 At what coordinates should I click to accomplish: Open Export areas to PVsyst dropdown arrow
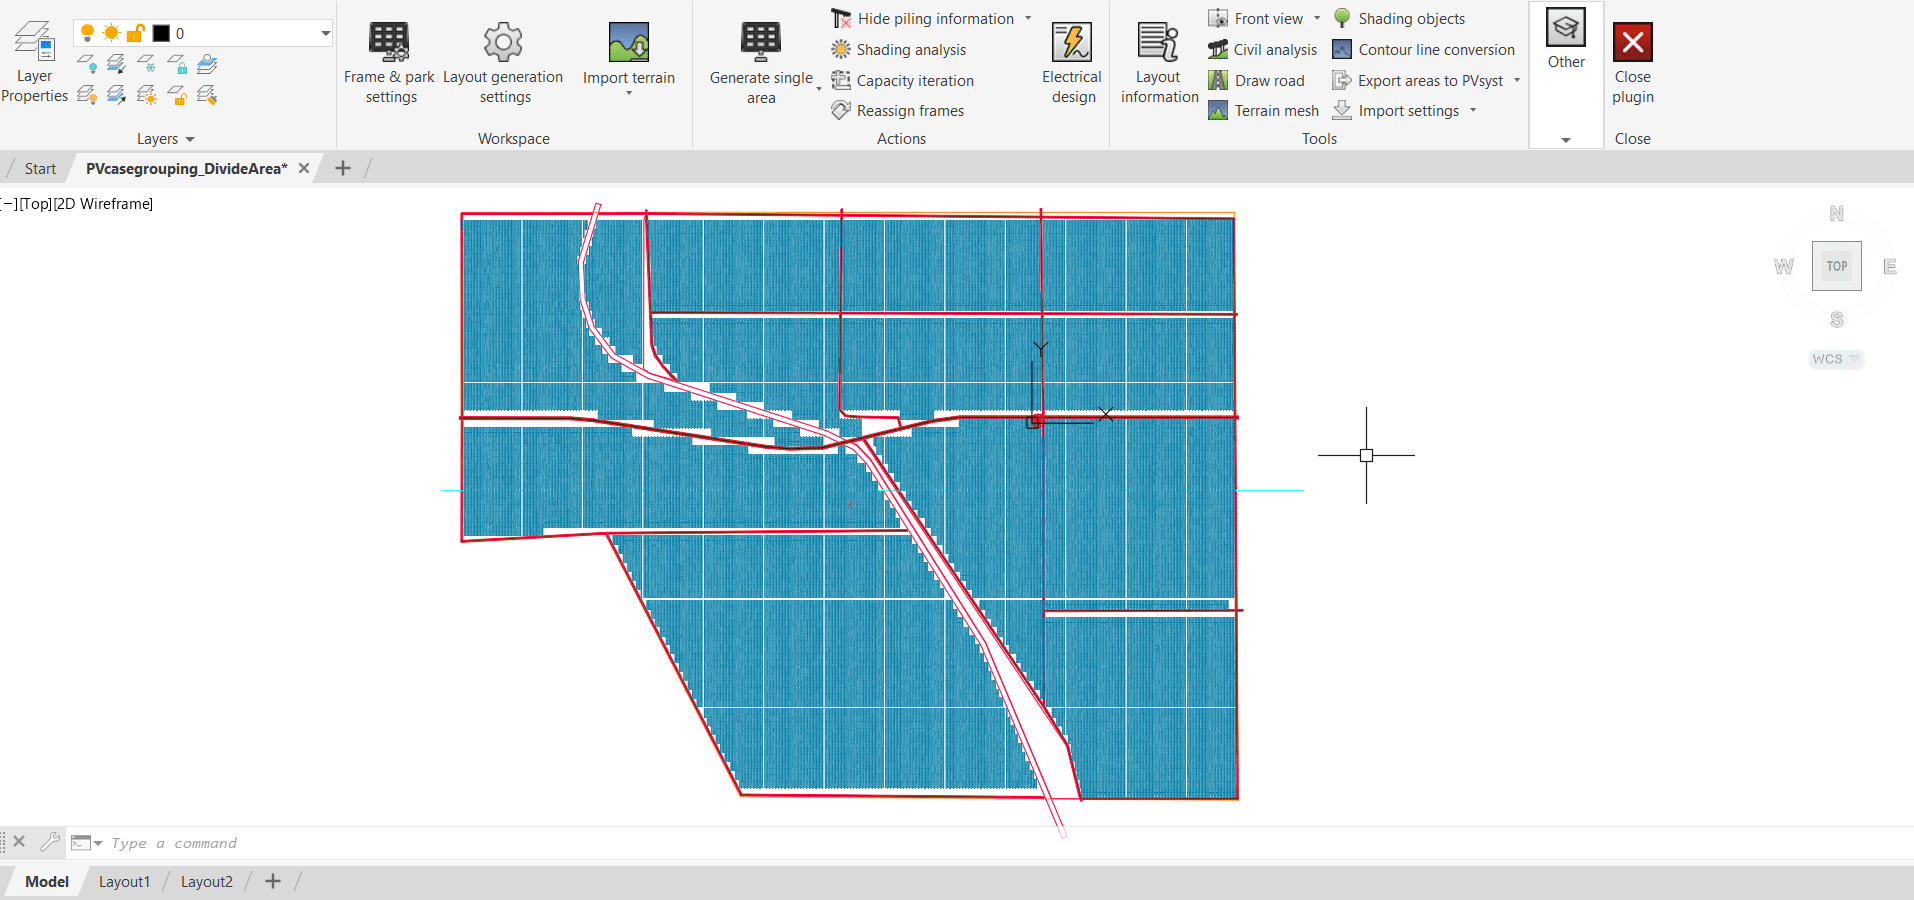tap(1517, 81)
